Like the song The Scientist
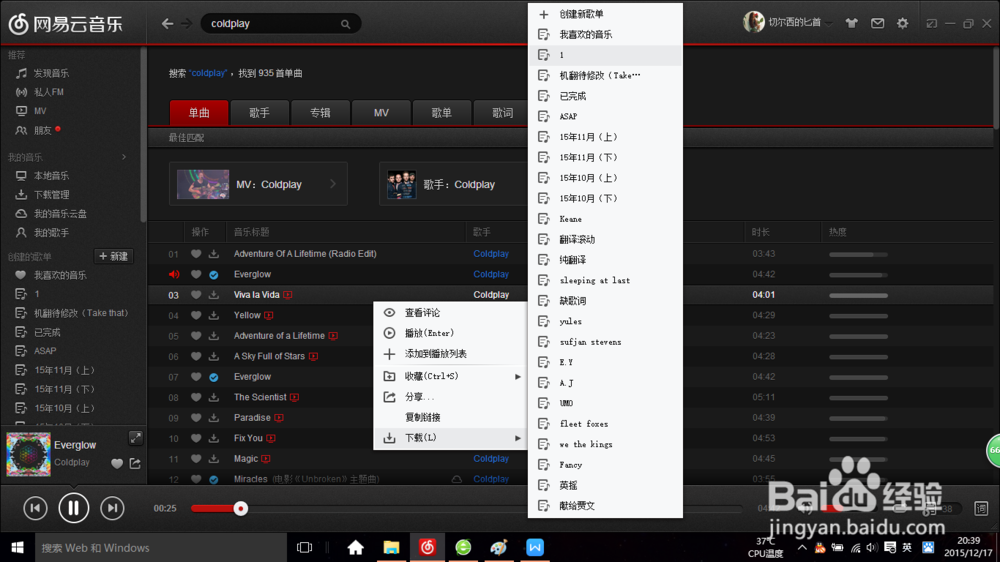The width and height of the screenshot is (1000, 562). click(196, 397)
